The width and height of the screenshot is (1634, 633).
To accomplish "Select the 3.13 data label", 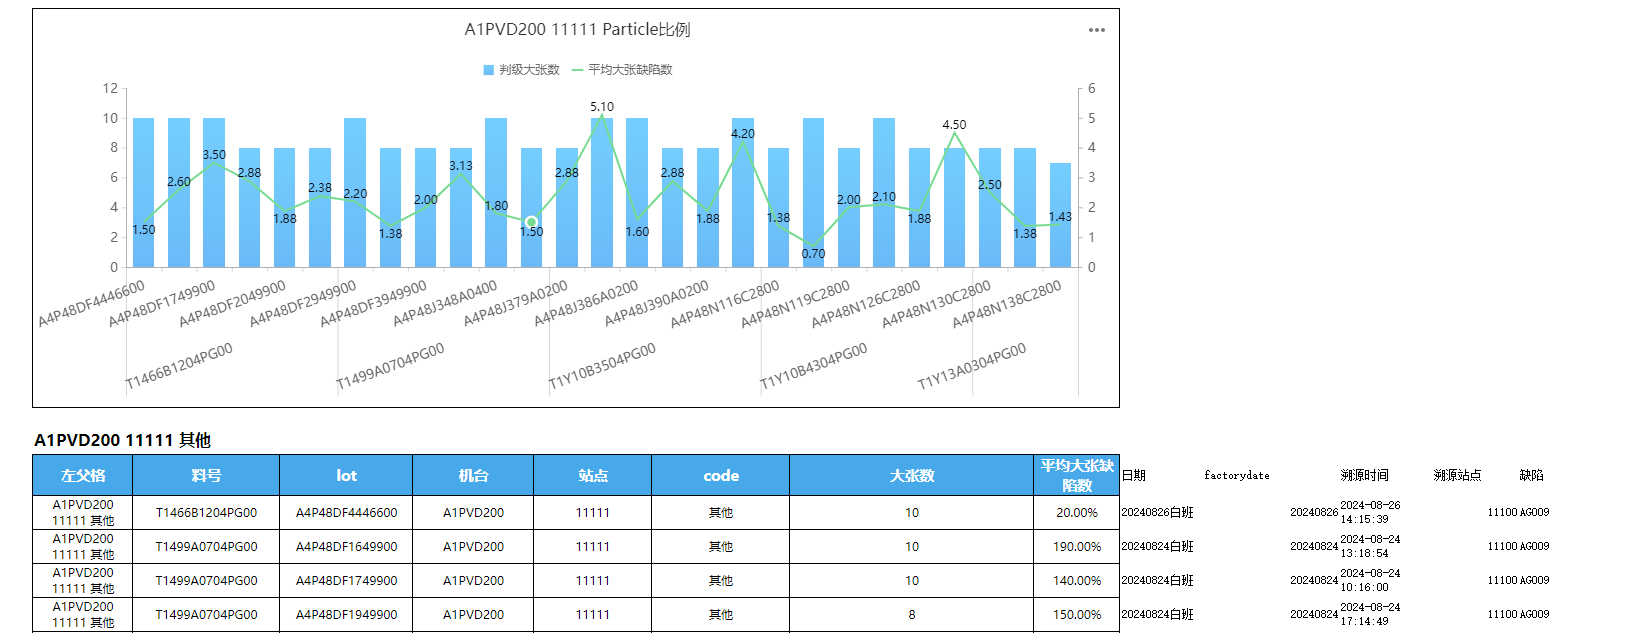I will [461, 166].
